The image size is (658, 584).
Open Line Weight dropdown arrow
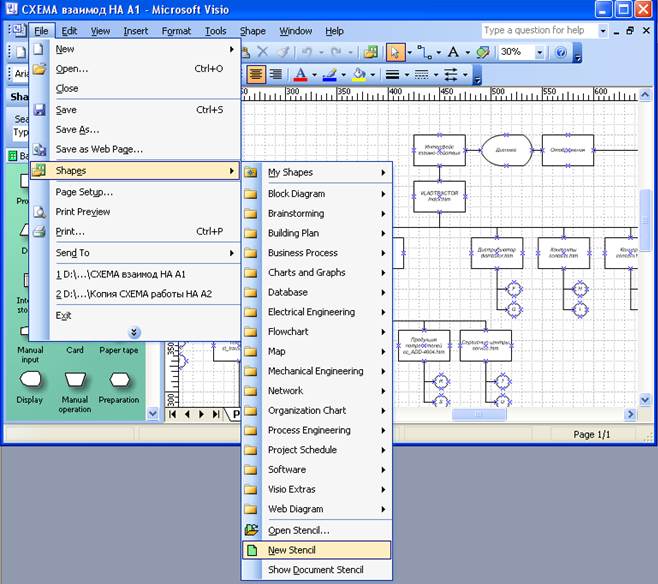coord(406,75)
